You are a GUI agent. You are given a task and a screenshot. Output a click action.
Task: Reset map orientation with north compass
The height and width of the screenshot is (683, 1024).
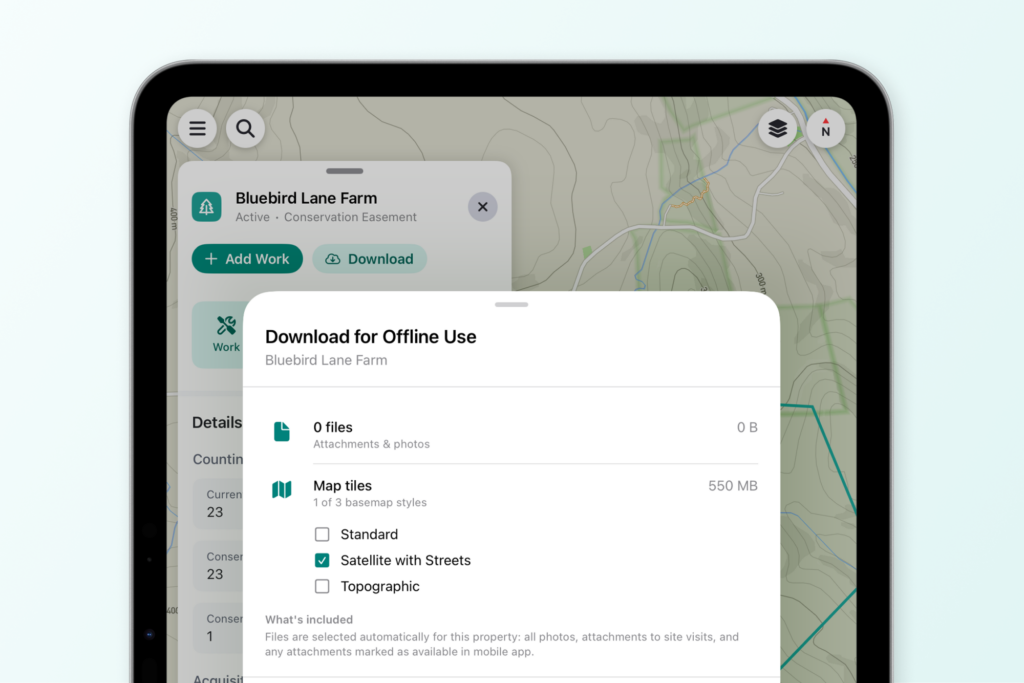tap(825, 129)
